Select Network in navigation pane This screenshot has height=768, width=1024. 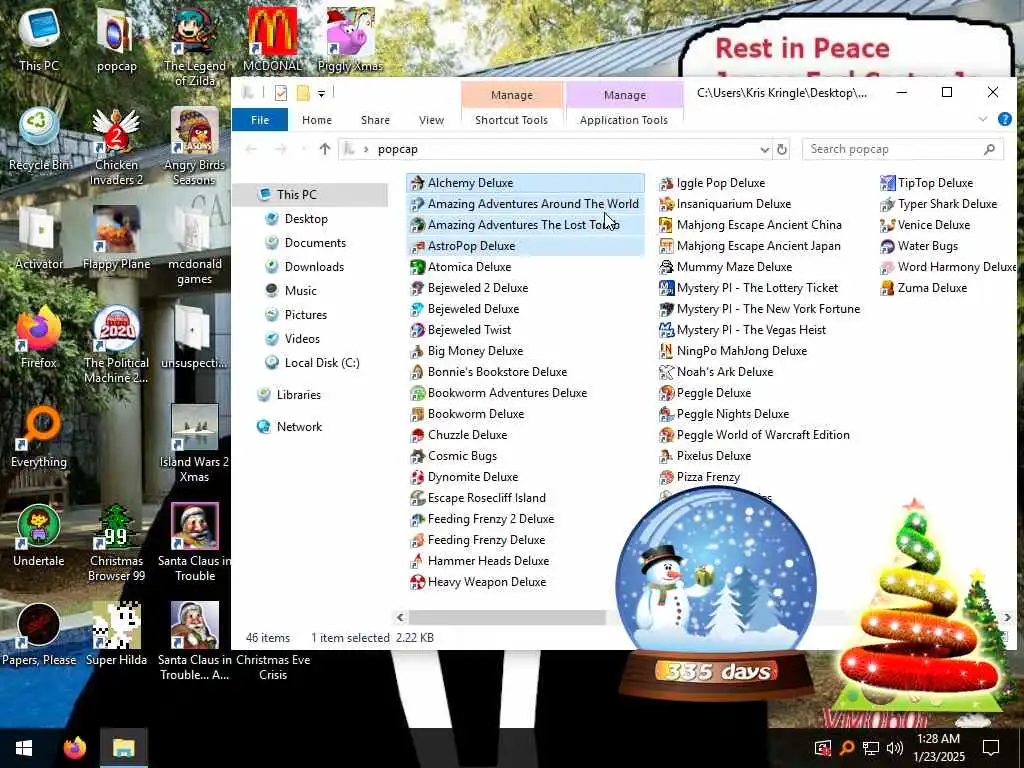coord(298,427)
